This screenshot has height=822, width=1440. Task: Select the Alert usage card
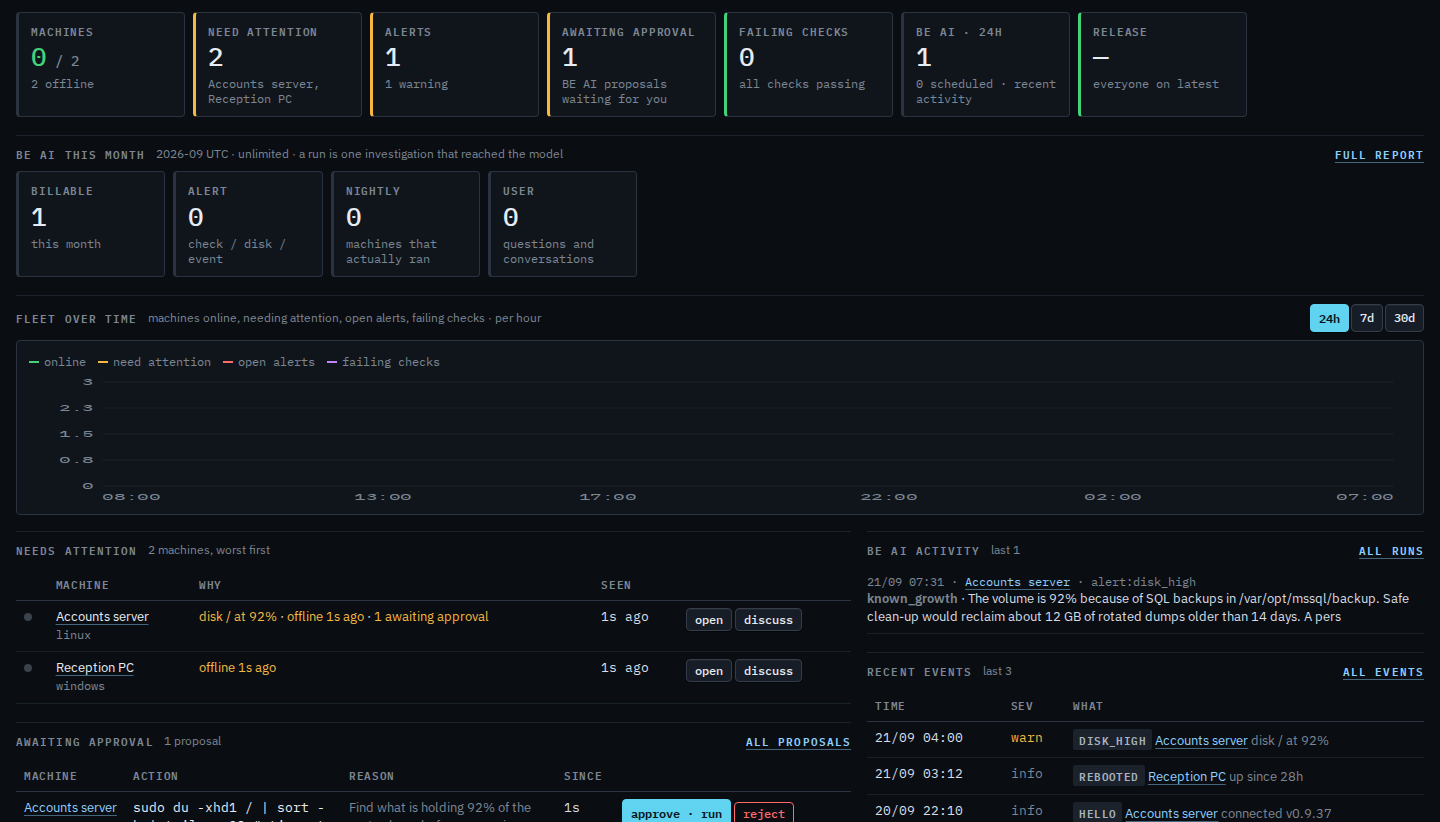(248, 224)
